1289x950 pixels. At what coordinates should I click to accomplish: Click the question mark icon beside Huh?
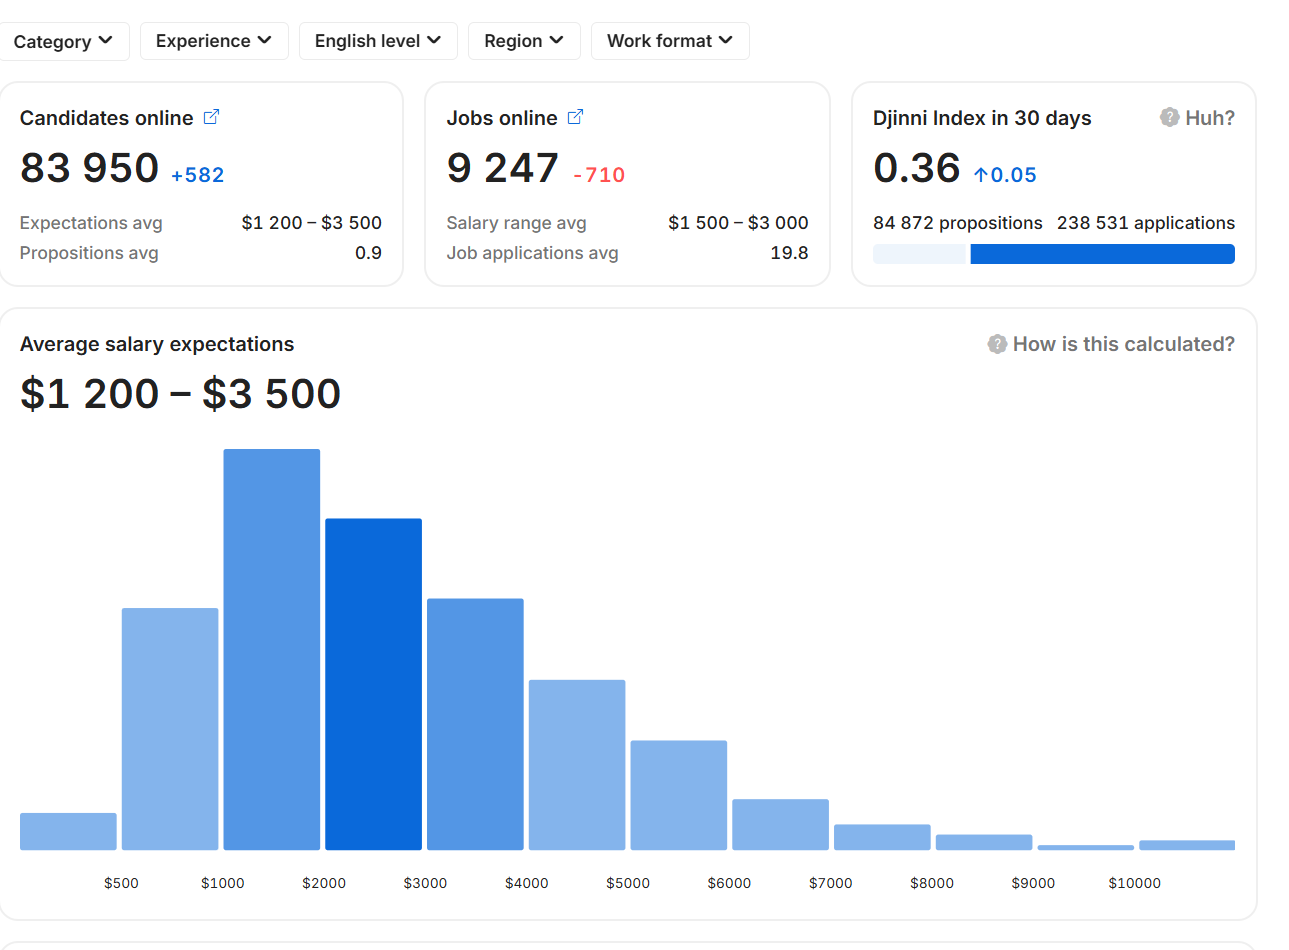(x=1169, y=117)
